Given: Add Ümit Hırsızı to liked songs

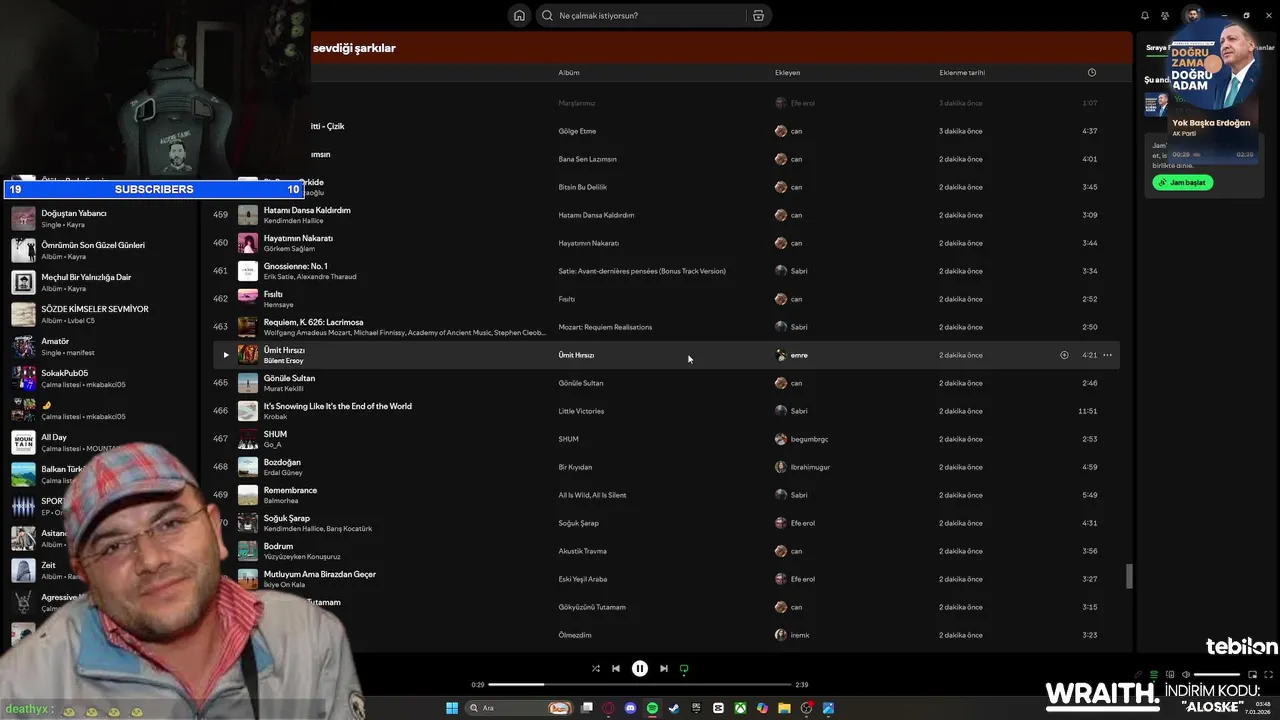Looking at the screenshot, I should coord(1064,355).
